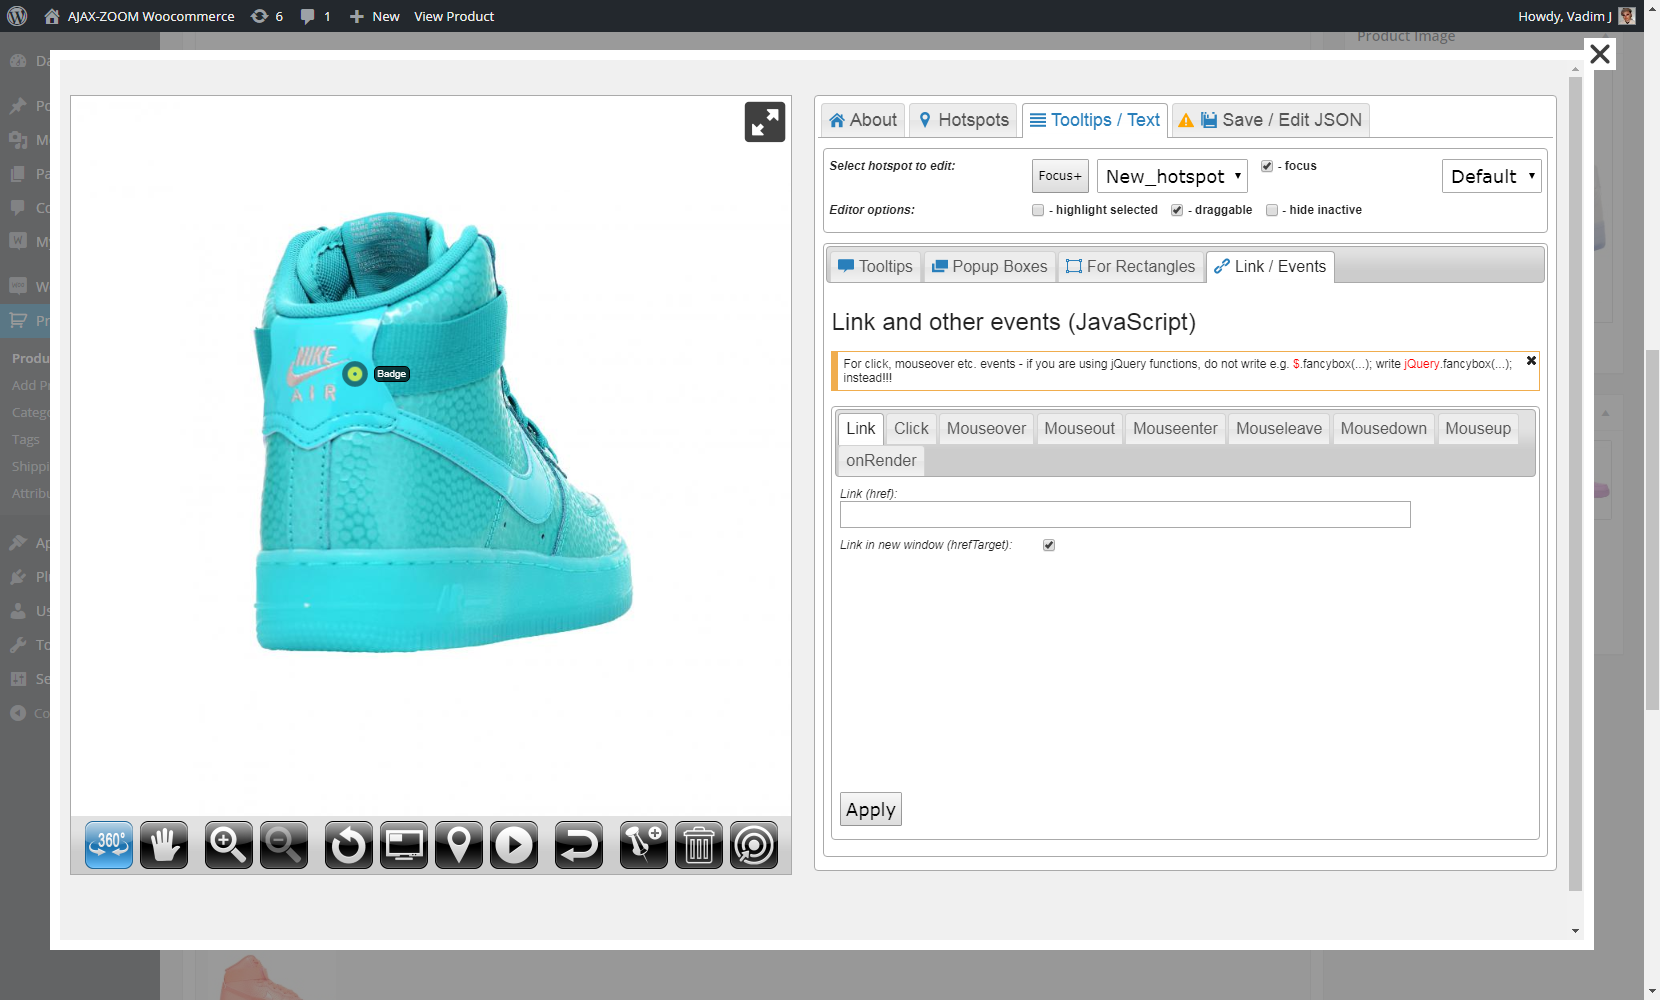Open fullscreen with the expand arrows icon

tap(765, 122)
